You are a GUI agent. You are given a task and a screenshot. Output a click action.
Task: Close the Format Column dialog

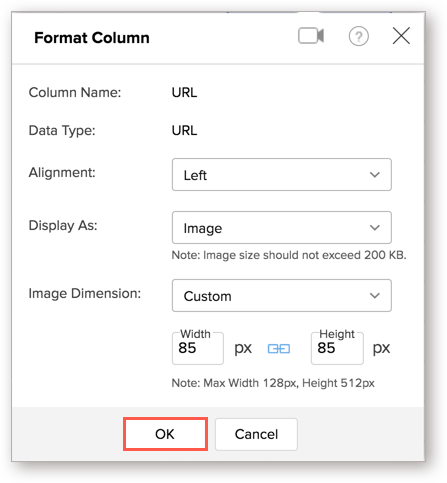401,36
